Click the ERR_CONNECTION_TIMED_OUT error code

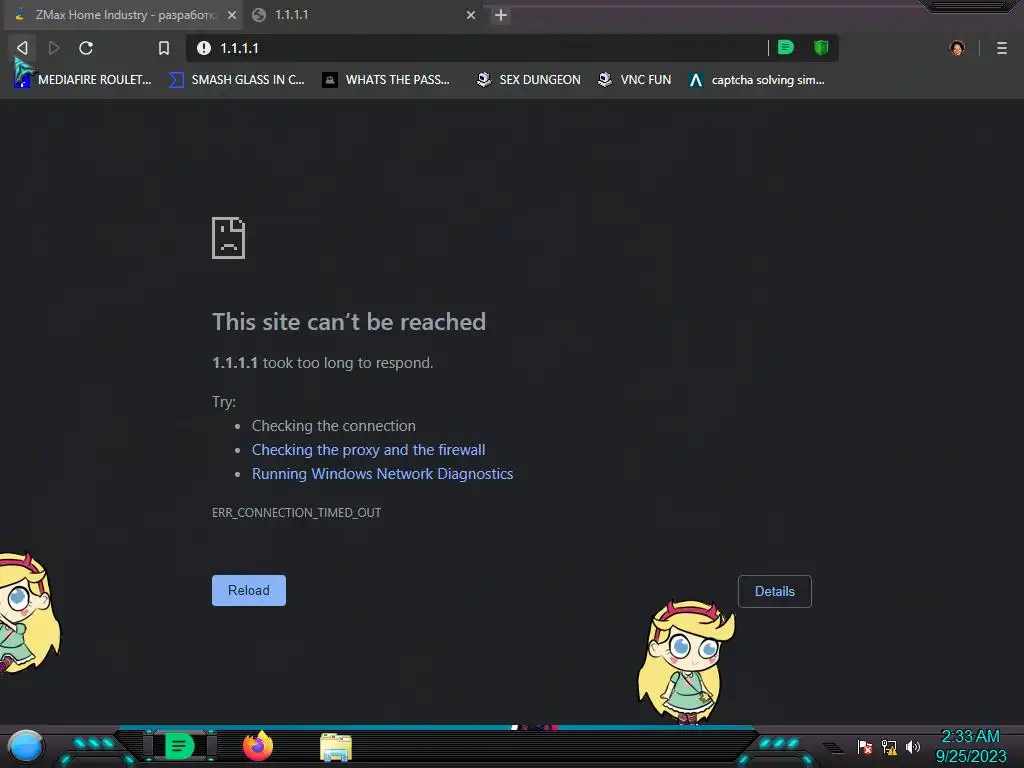296,513
